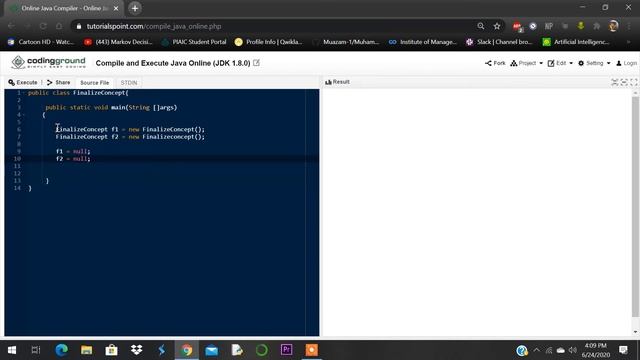Open Microsoft Edge from the taskbar
Viewport: 640px width, 360px height.
click(61, 350)
